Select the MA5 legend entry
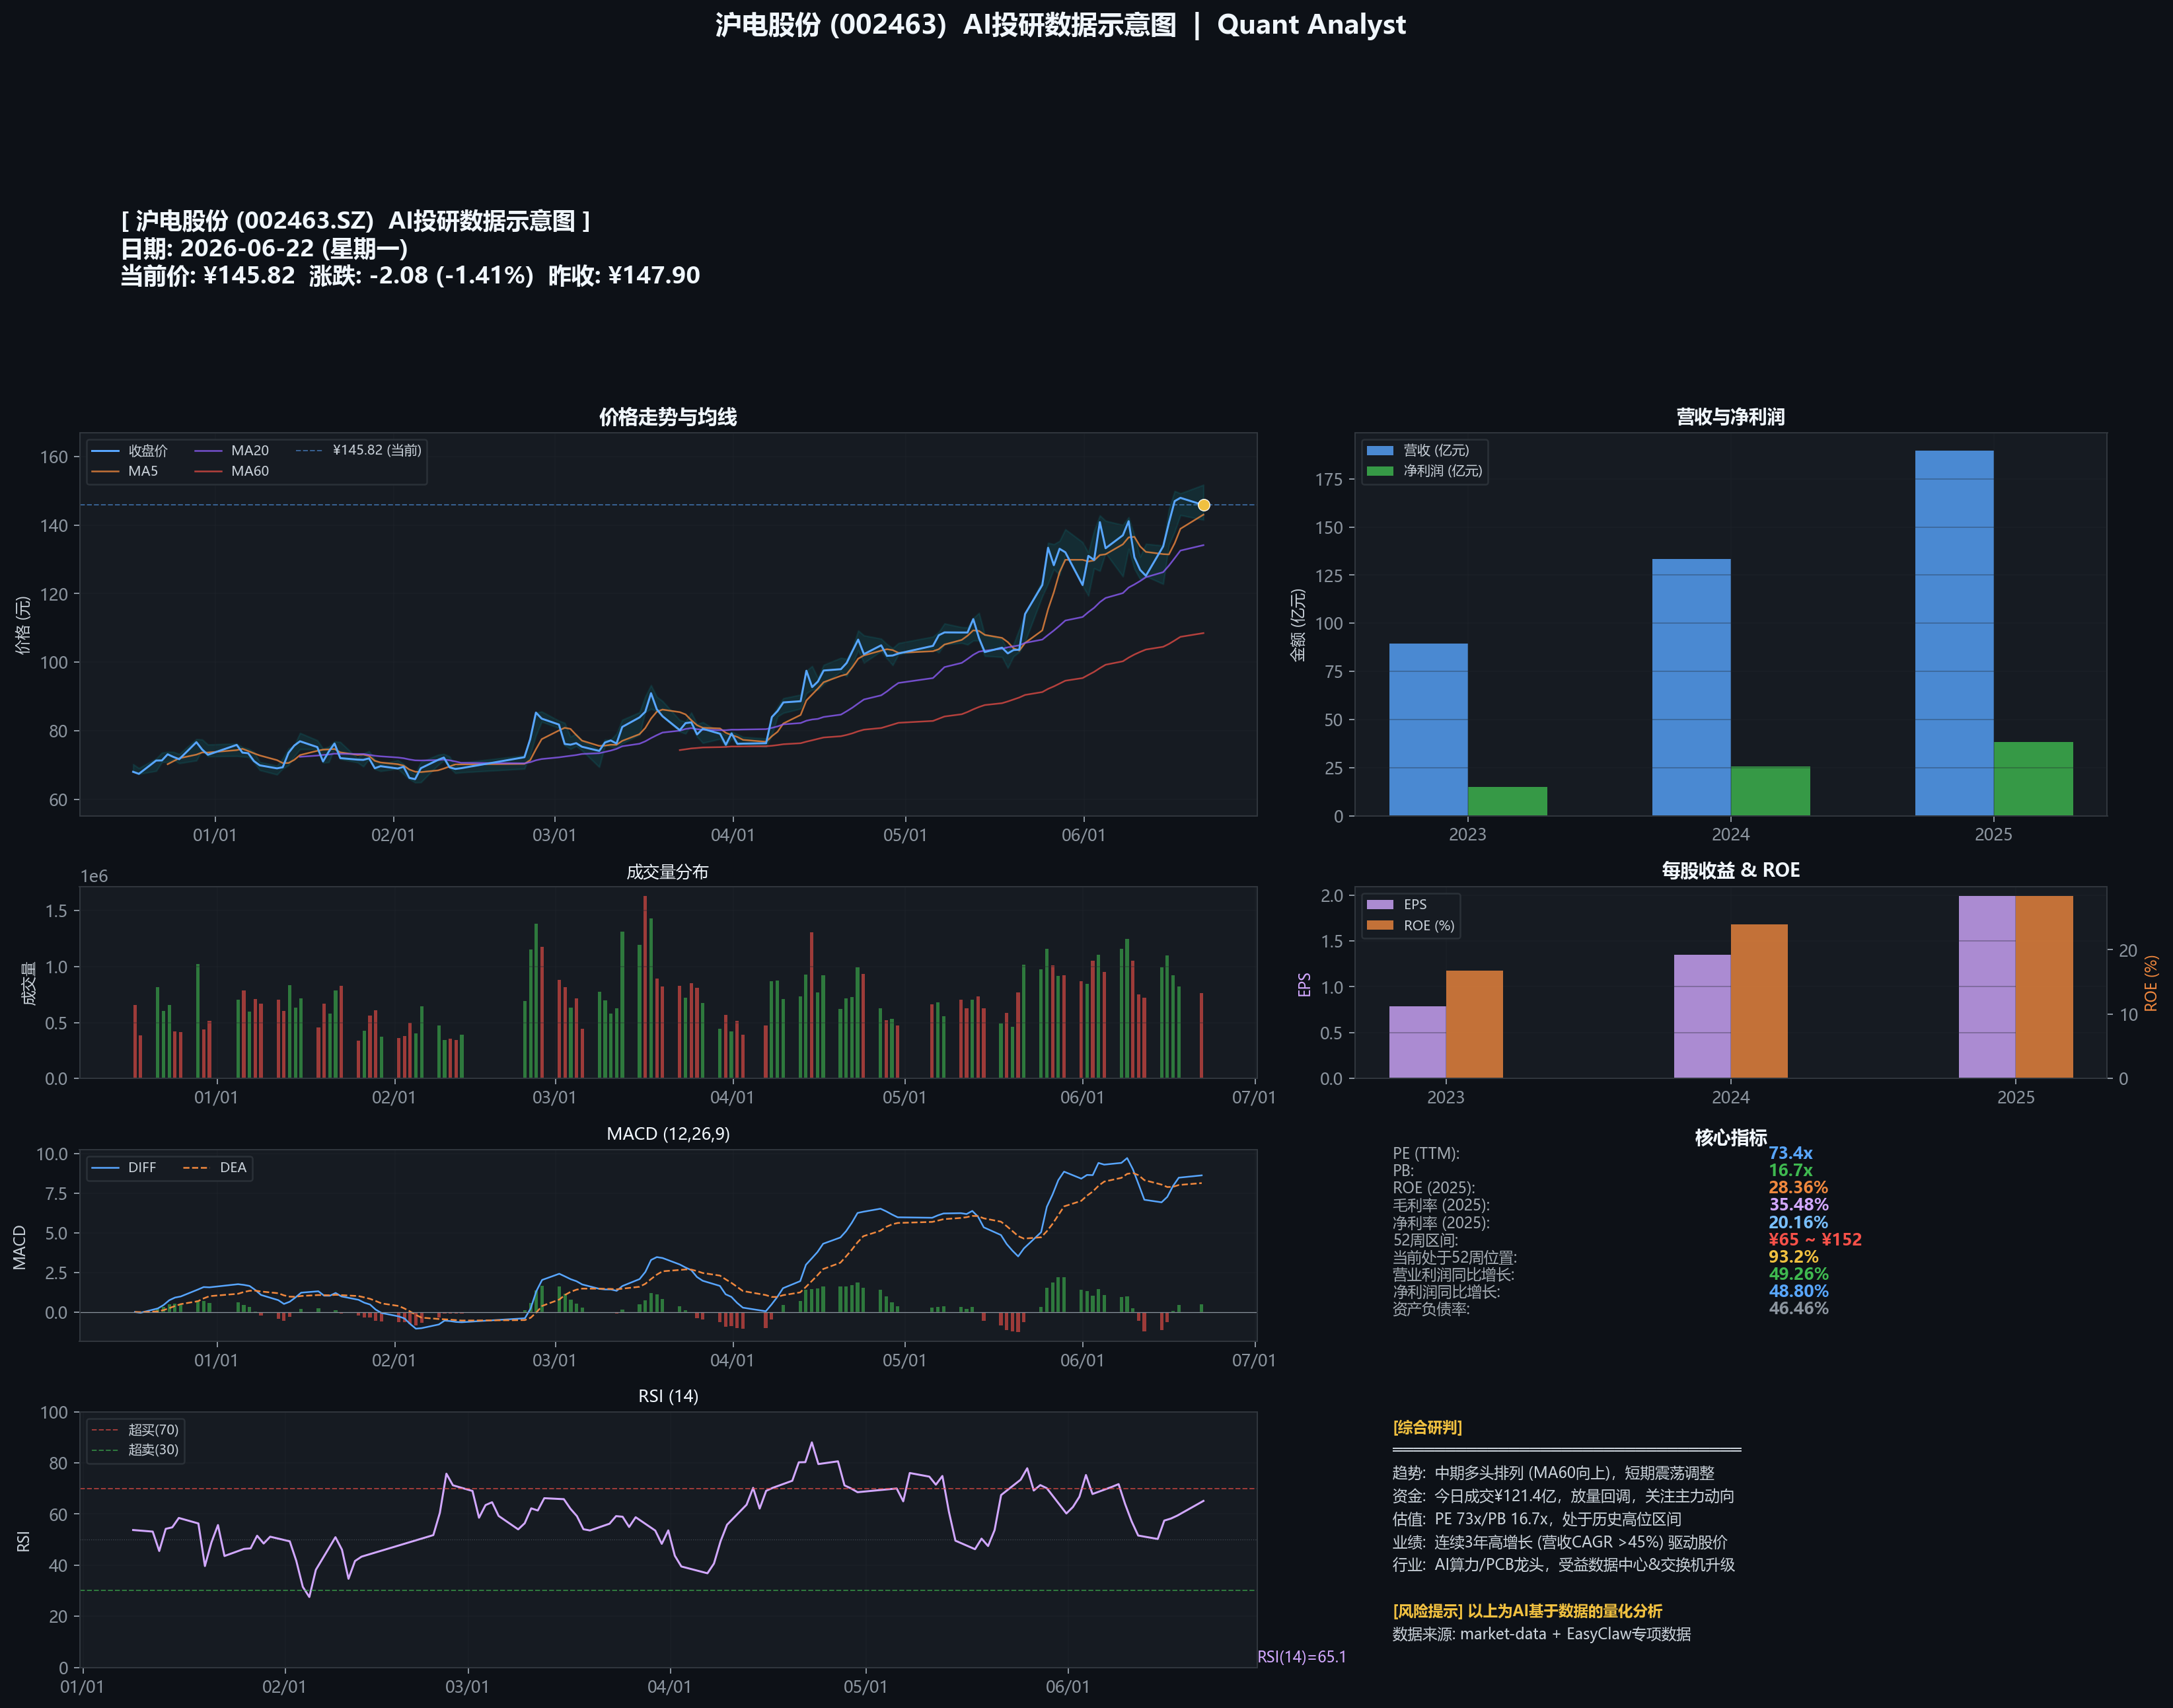The image size is (2173, 1708). tap(125, 471)
